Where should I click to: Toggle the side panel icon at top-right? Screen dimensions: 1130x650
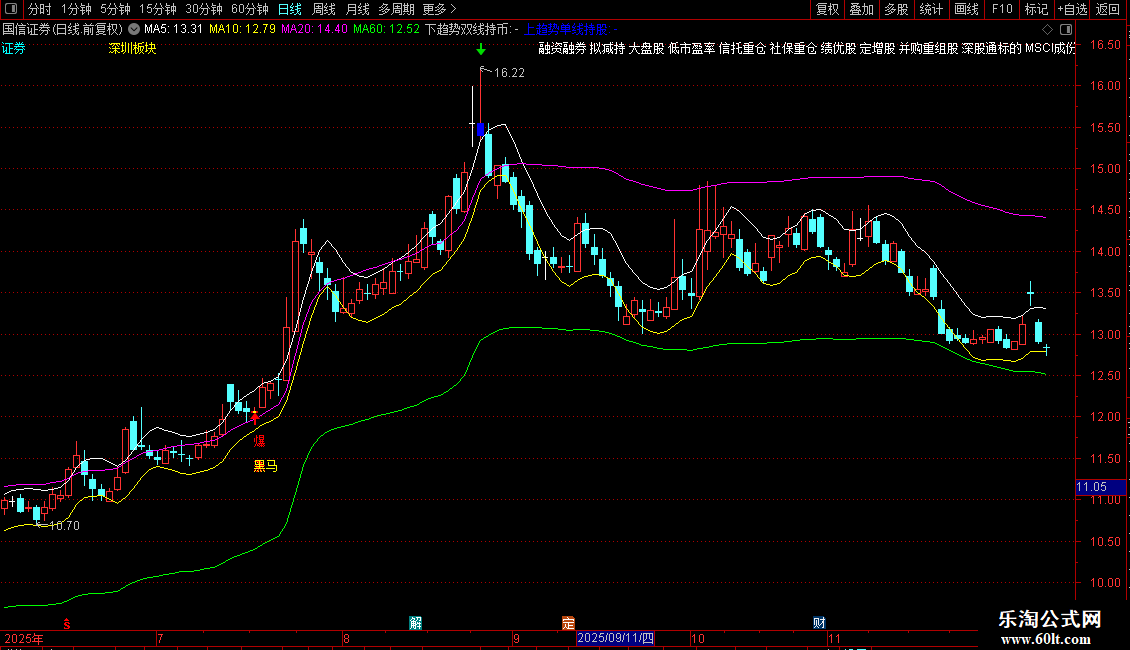pyautogui.click(x=1068, y=30)
